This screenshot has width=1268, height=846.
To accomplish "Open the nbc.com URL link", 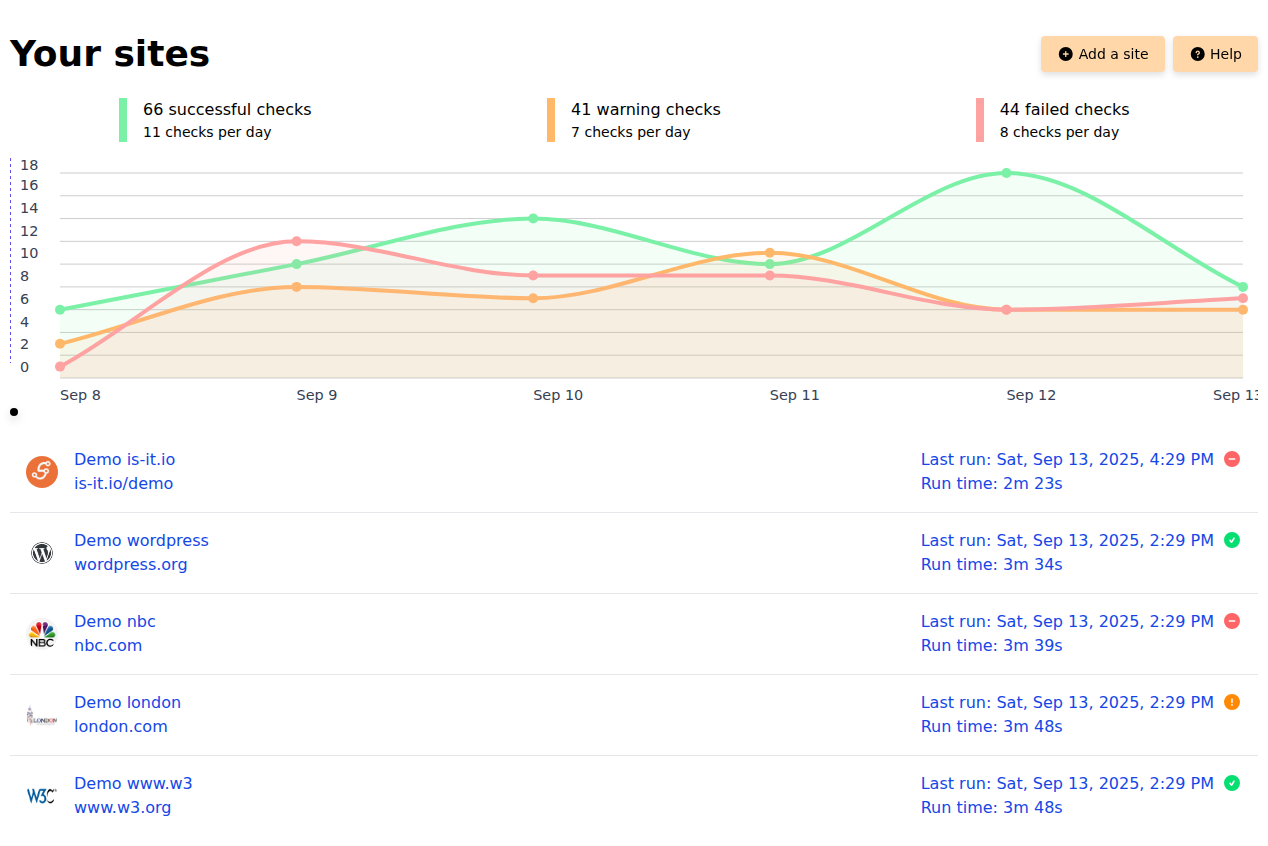I will (x=108, y=646).
